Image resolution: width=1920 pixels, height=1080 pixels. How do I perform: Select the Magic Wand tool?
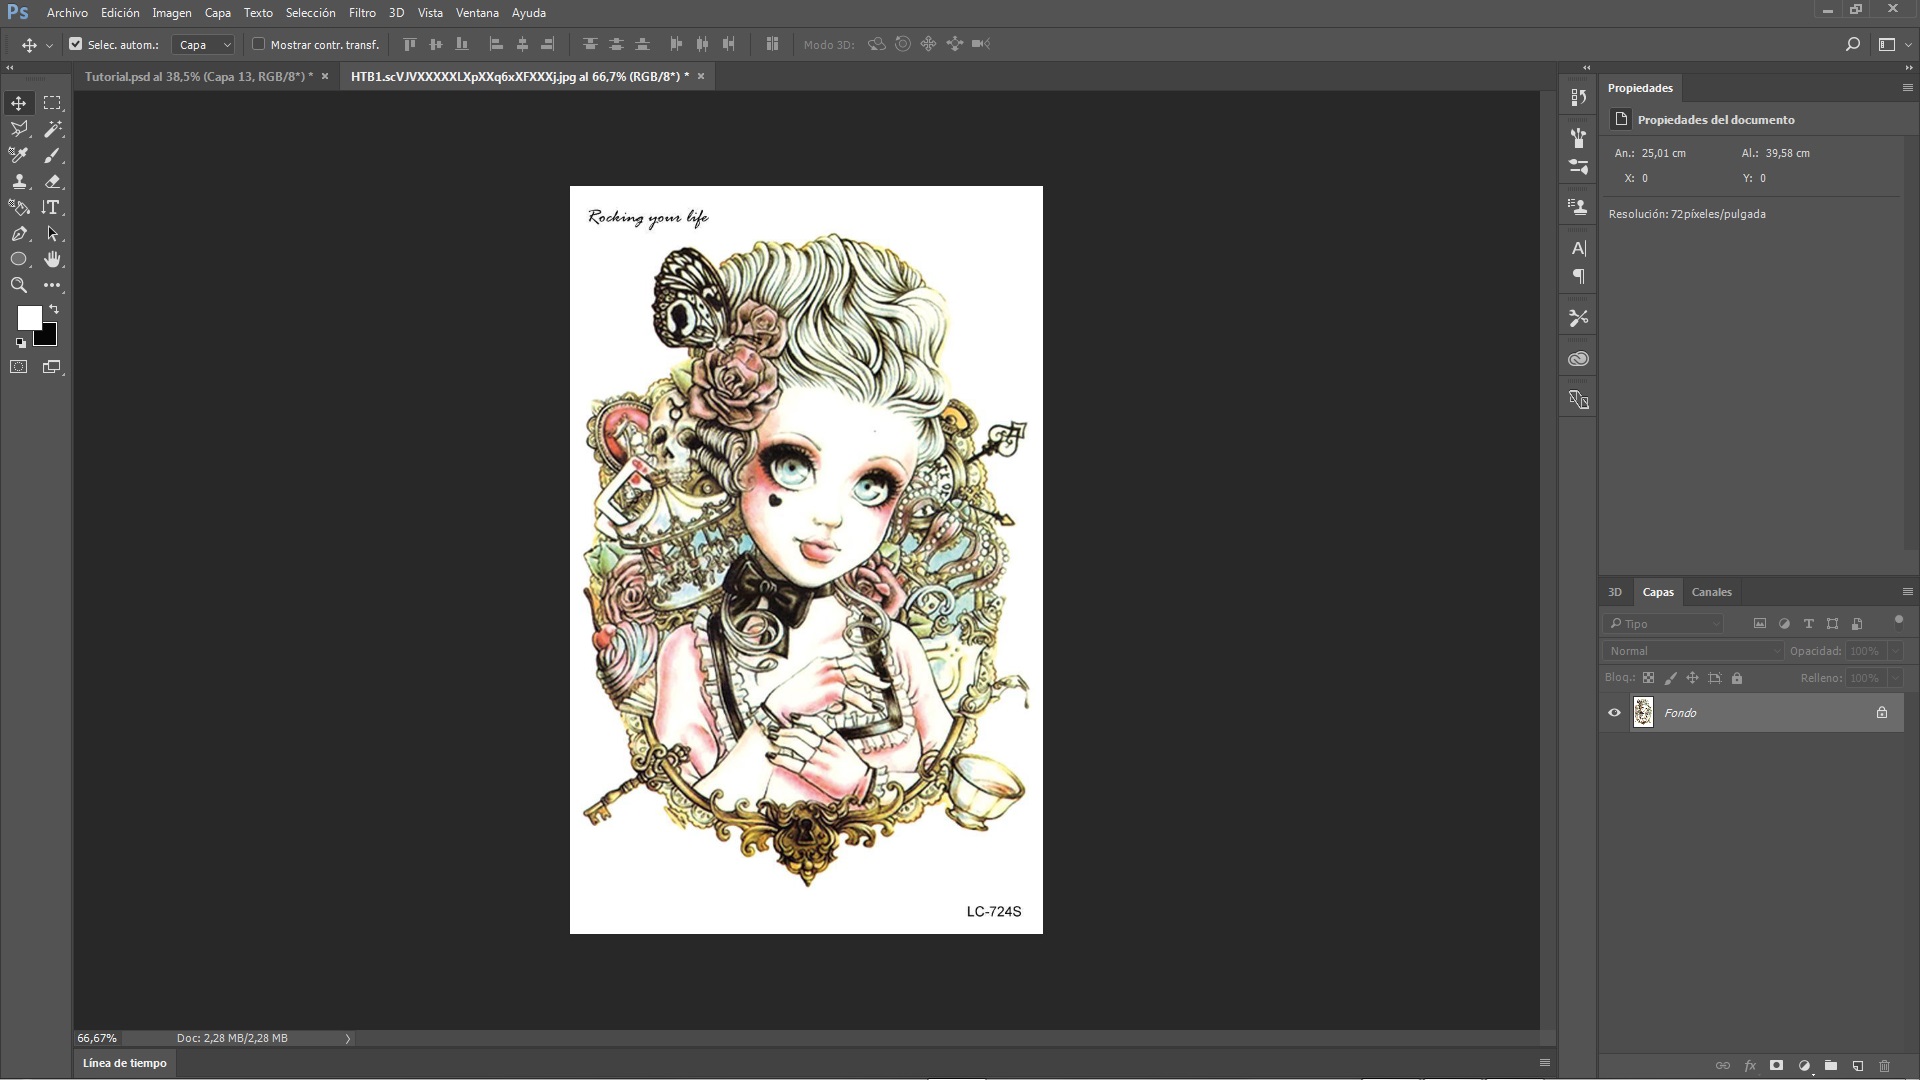[x=52, y=129]
